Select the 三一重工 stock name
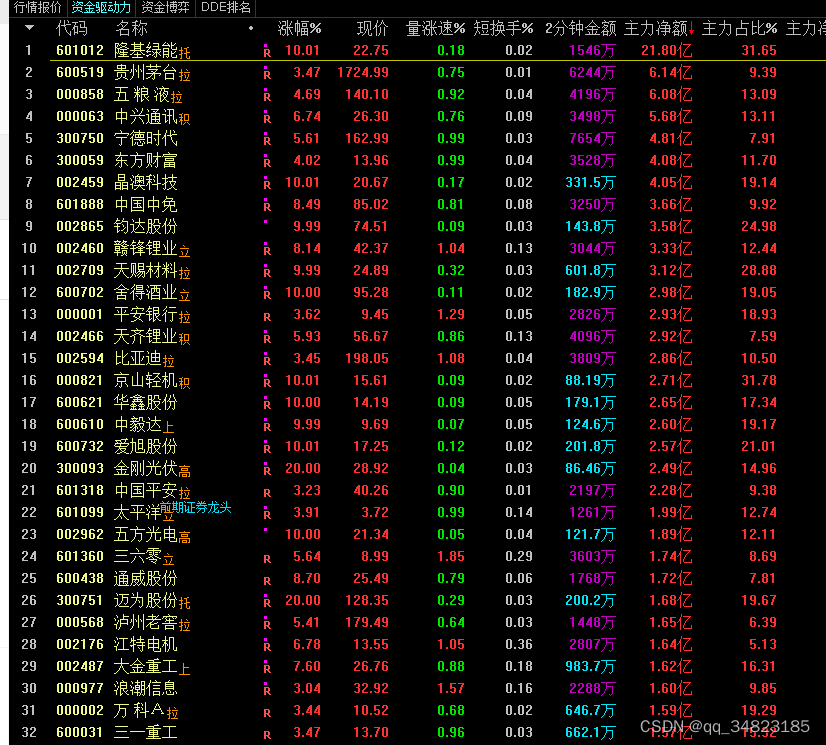826x745 pixels. [x=146, y=732]
